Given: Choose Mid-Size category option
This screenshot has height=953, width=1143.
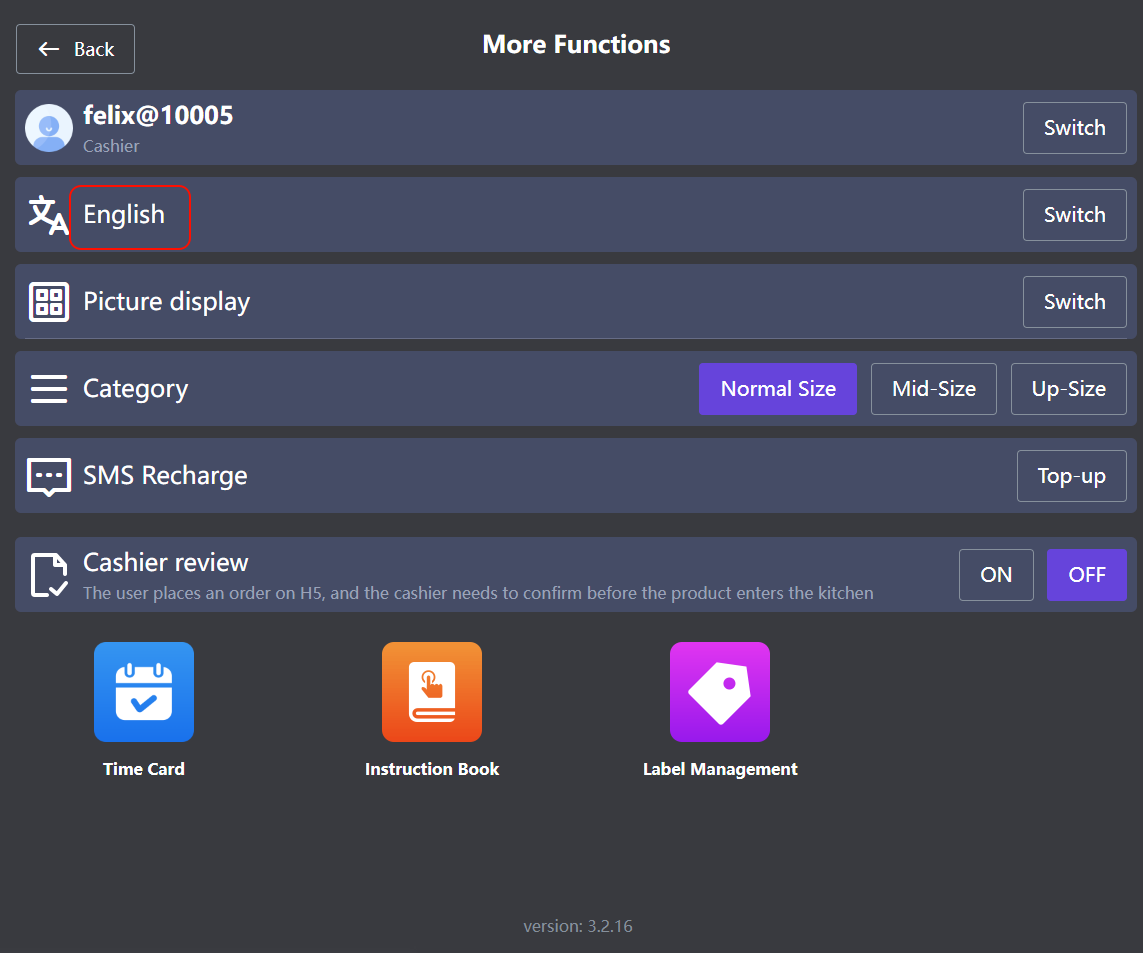Looking at the screenshot, I should [934, 389].
